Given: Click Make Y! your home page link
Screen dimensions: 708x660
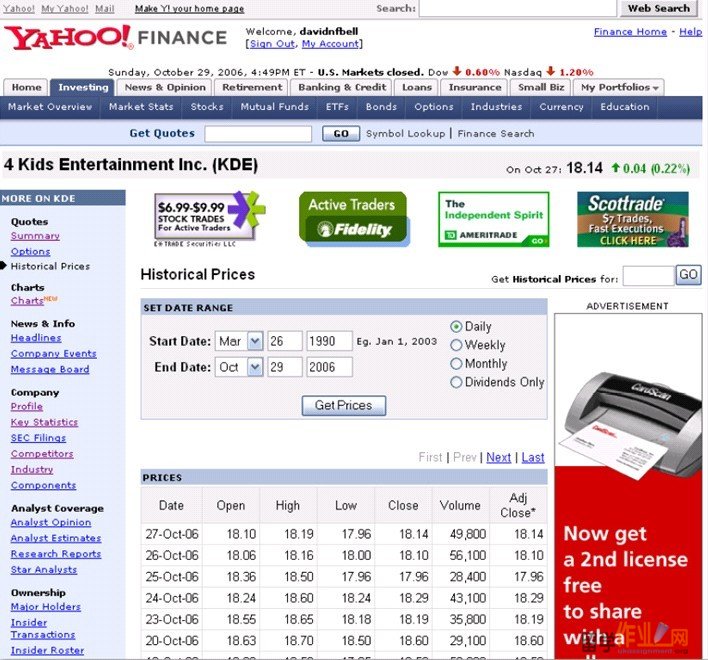Looking at the screenshot, I should click(x=190, y=9).
